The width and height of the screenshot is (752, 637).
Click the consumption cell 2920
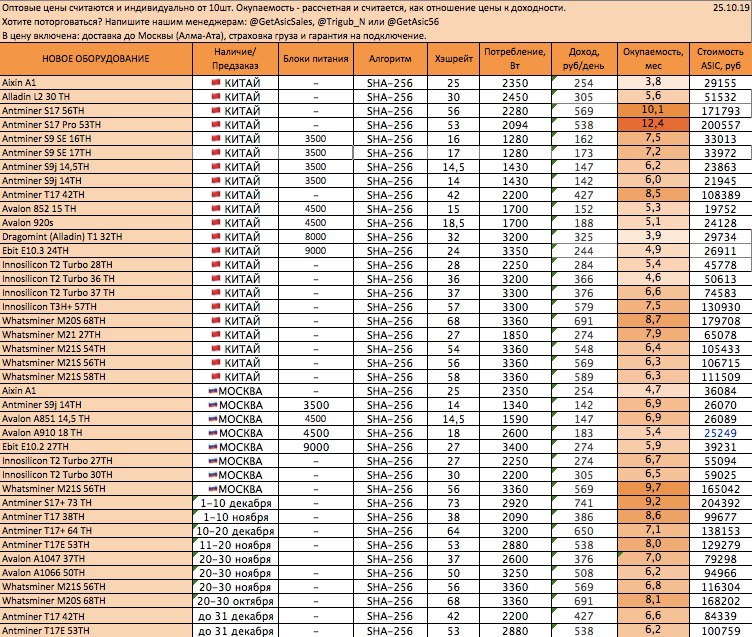coord(515,503)
